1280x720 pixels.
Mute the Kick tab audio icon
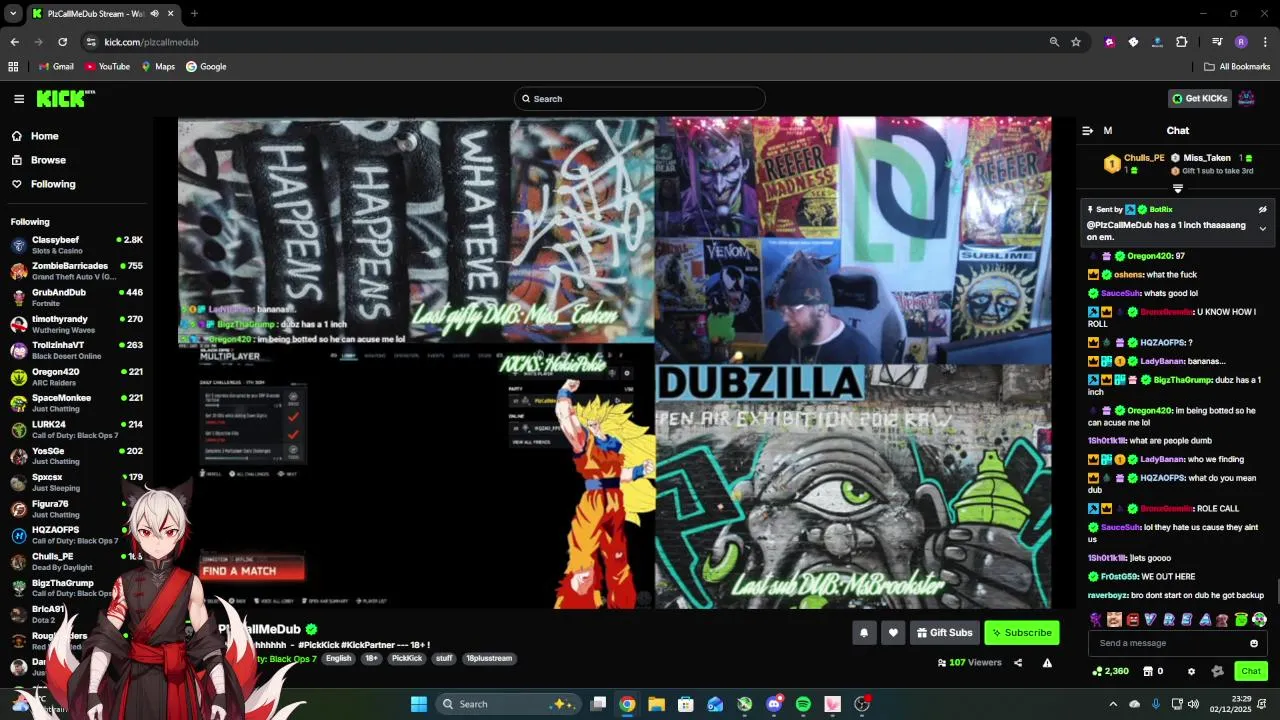[x=154, y=14]
